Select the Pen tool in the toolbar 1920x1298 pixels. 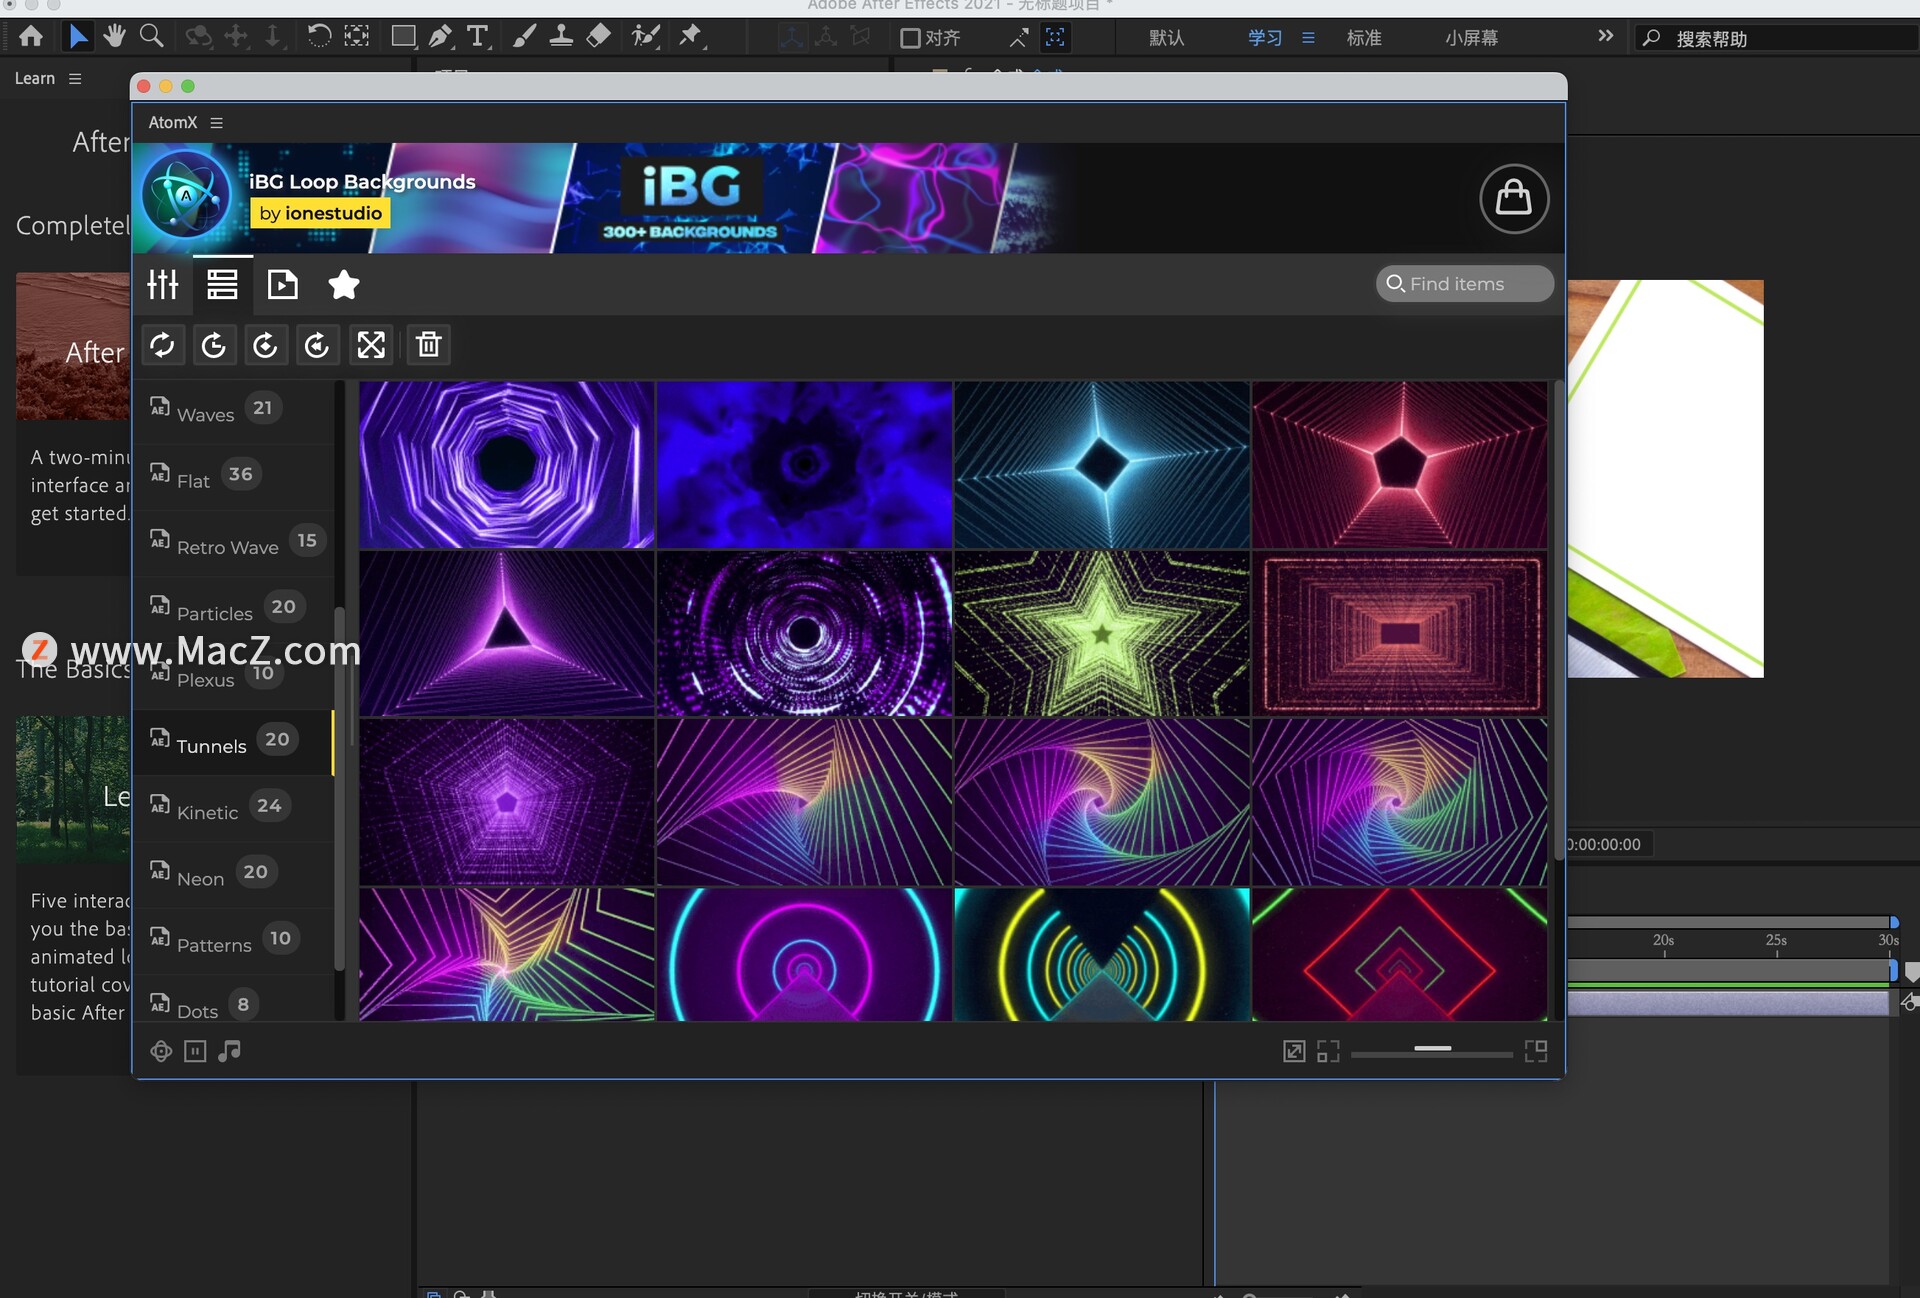tap(439, 37)
